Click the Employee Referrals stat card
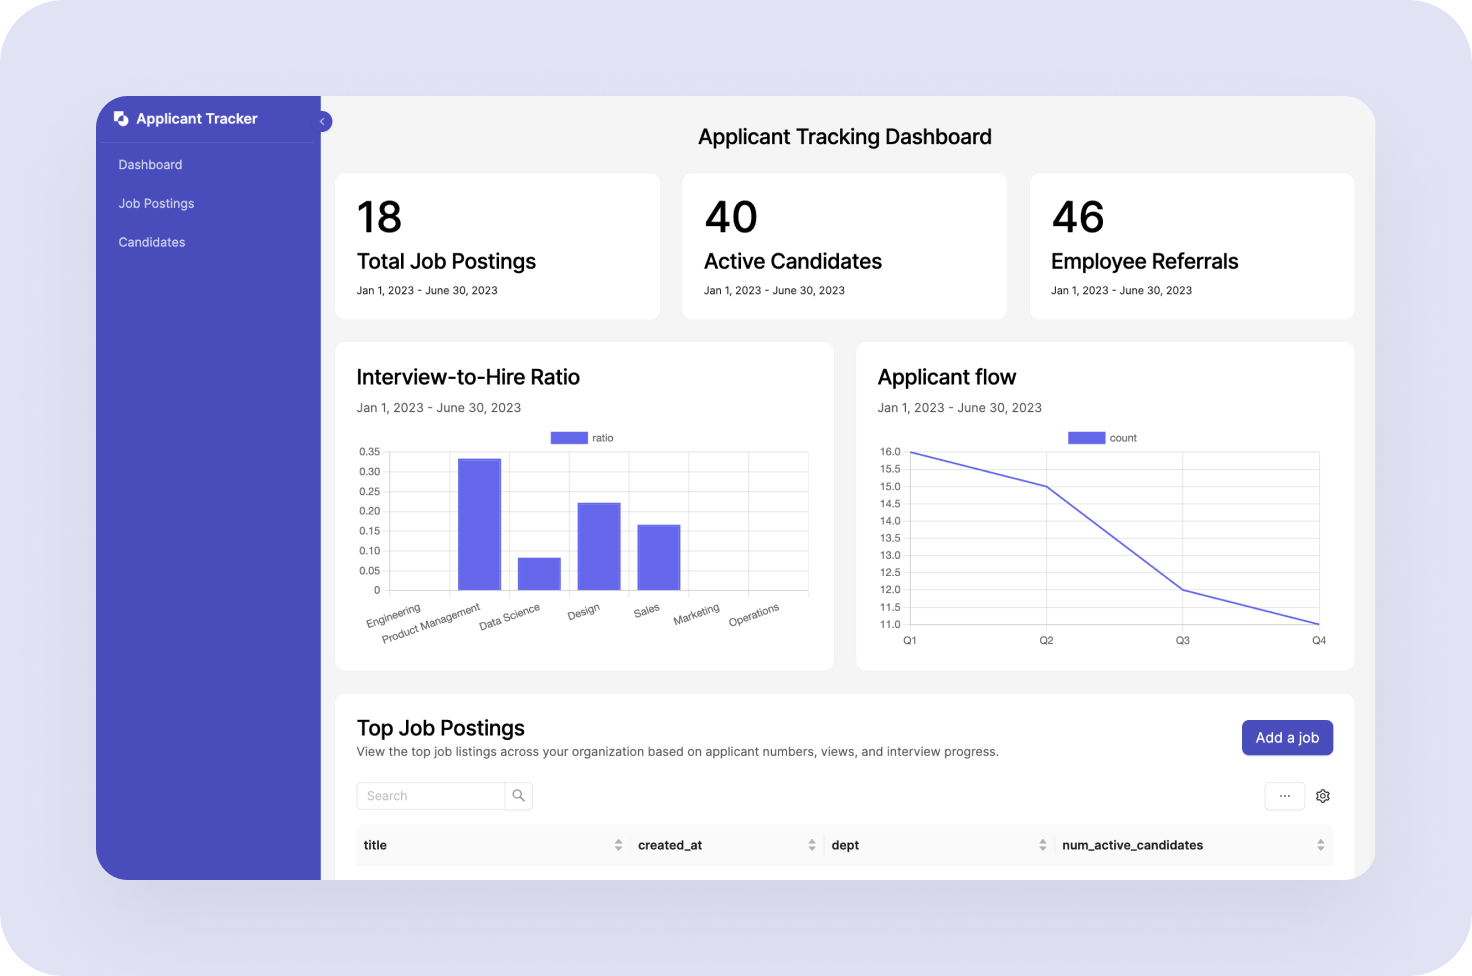 click(x=1191, y=246)
